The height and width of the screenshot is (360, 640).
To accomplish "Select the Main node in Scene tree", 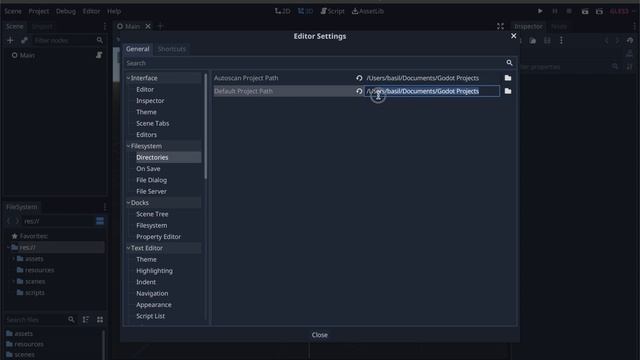I will tap(27, 55).
